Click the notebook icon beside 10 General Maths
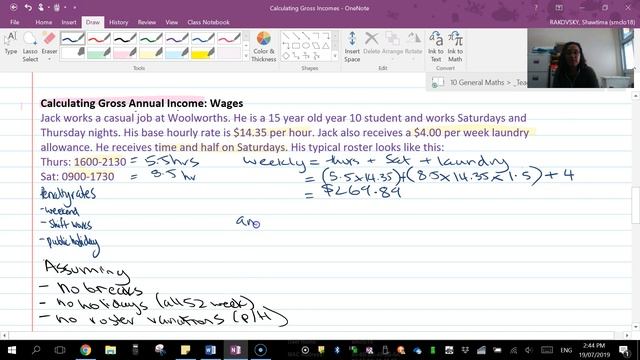 point(438,83)
